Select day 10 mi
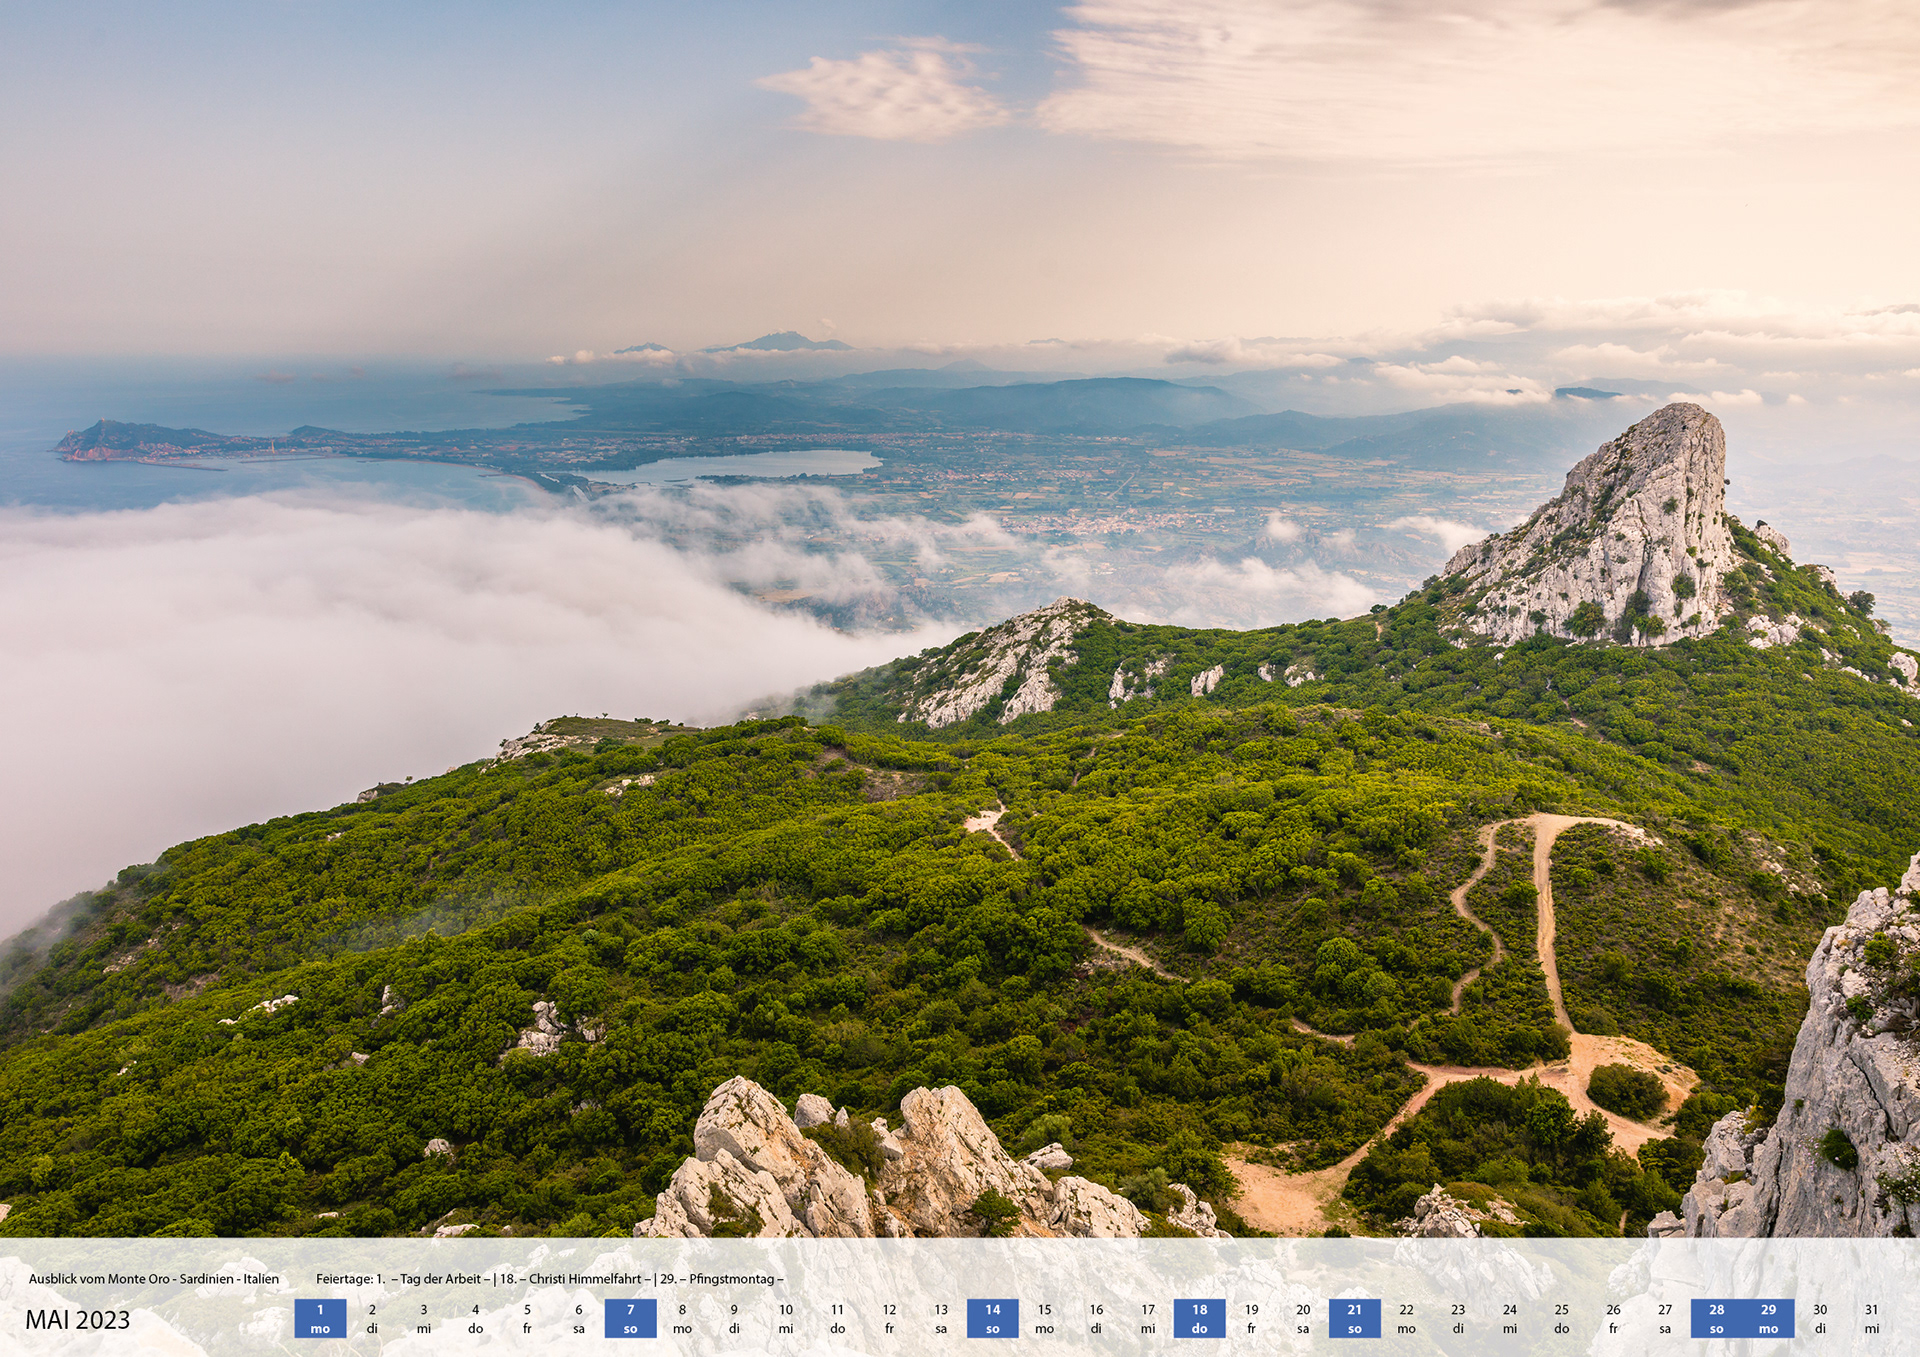 pyautogui.click(x=786, y=1318)
